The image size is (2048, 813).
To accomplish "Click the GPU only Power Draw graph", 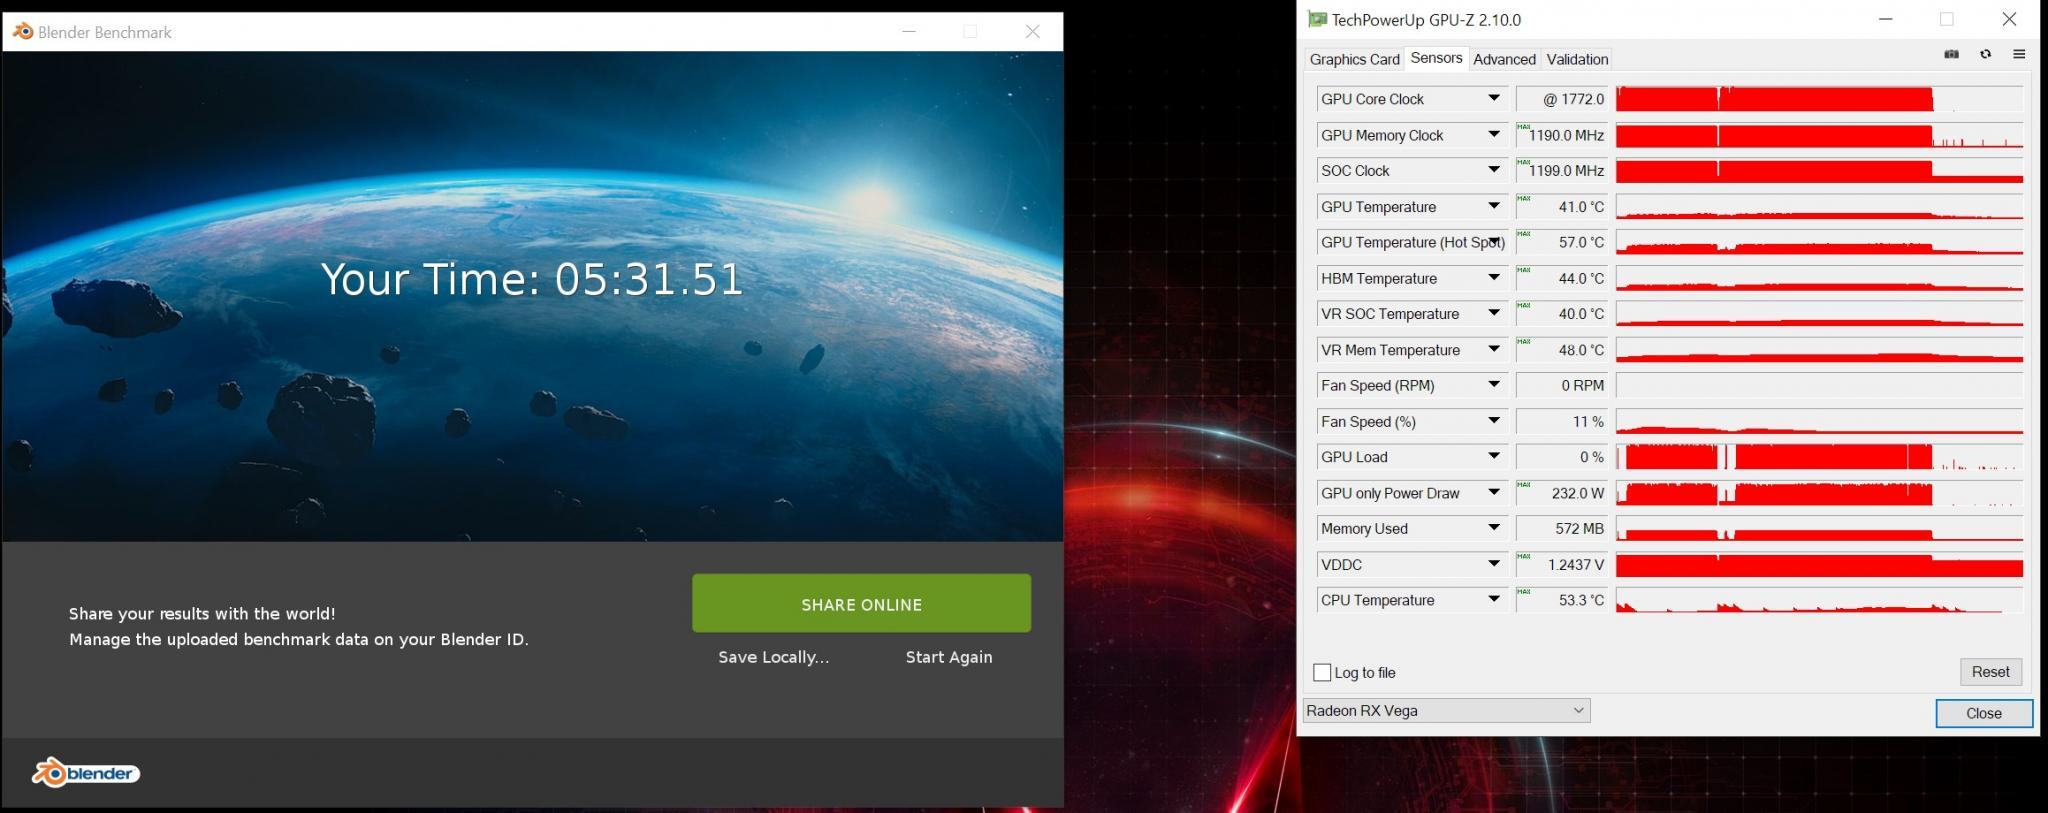I will (x=1819, y=493).
